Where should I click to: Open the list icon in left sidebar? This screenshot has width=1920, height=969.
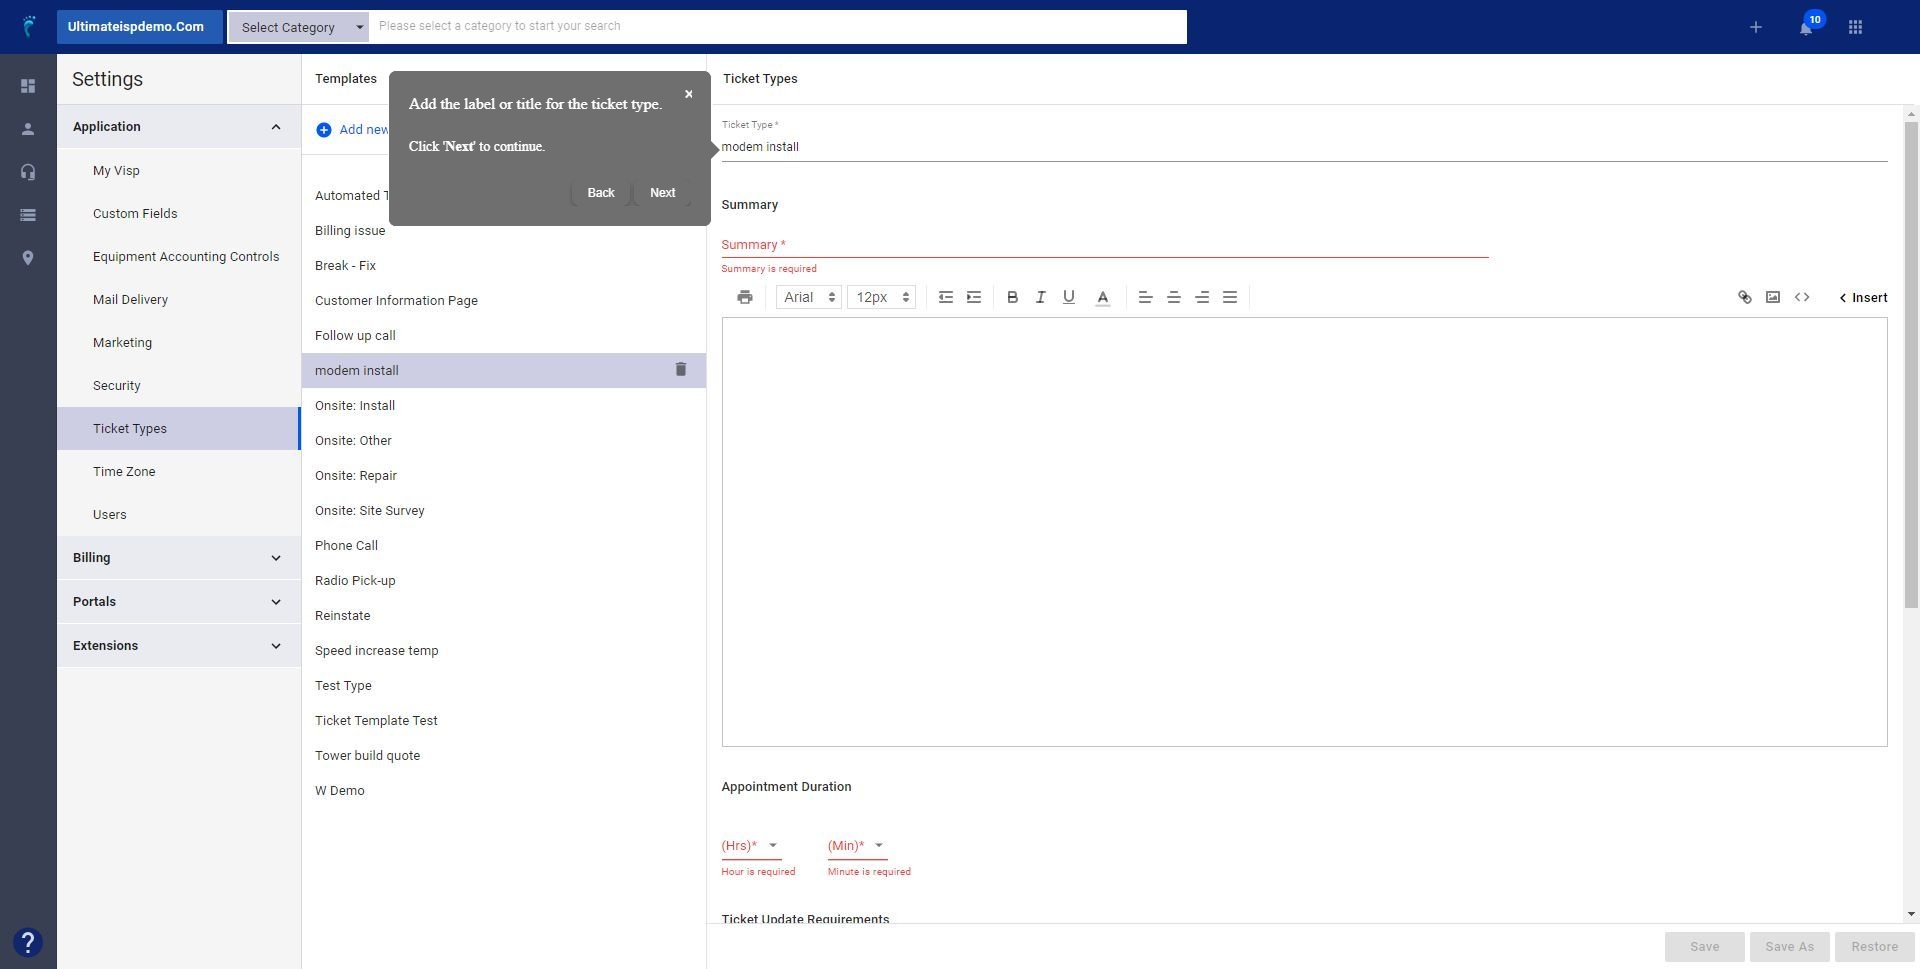pos(28,215)
